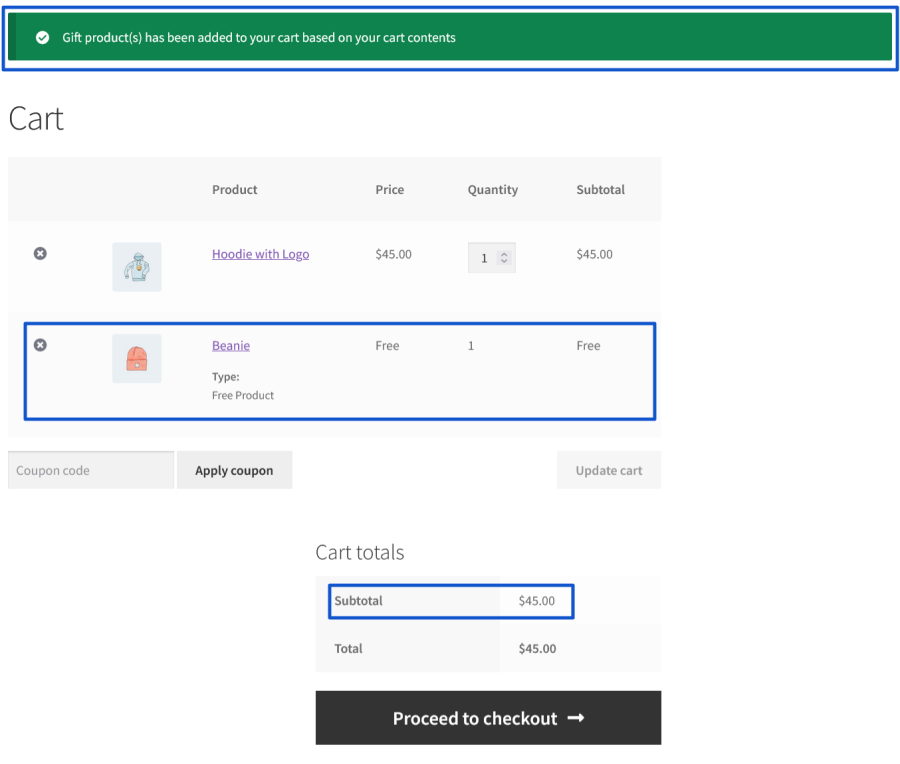Image resolution: width=900 pixels, height=764 pixels.
Task: Click the success checkmark icon in banner
Action: coord(42,38)
